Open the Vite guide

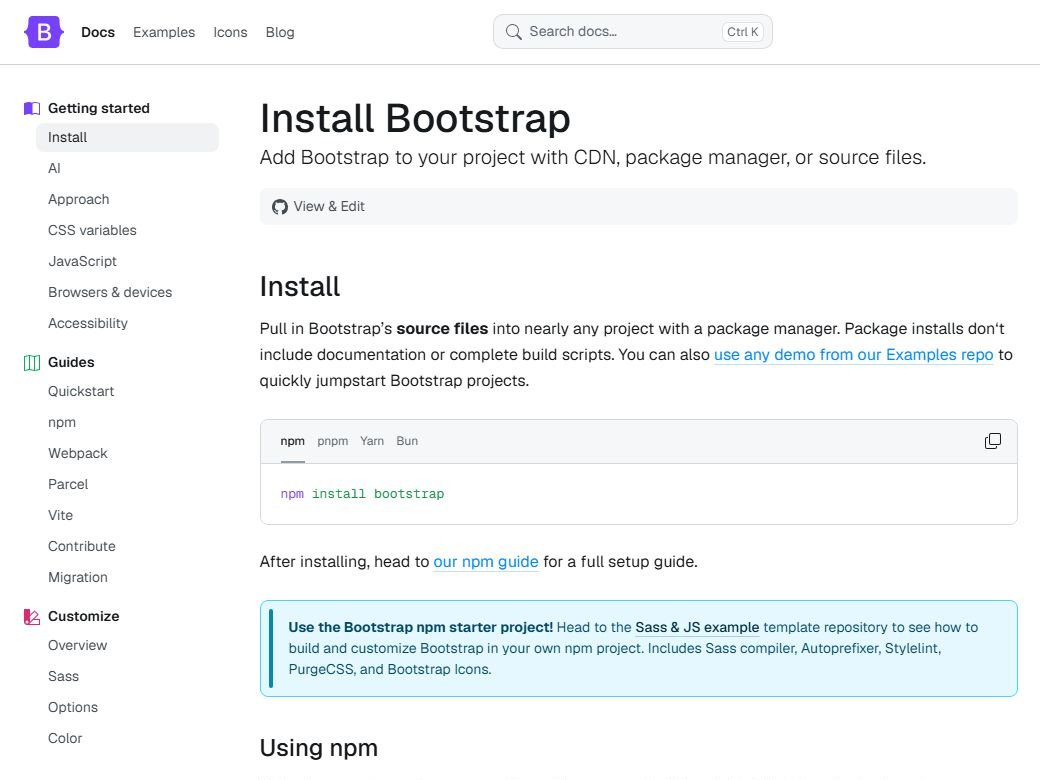click(60, 515)
